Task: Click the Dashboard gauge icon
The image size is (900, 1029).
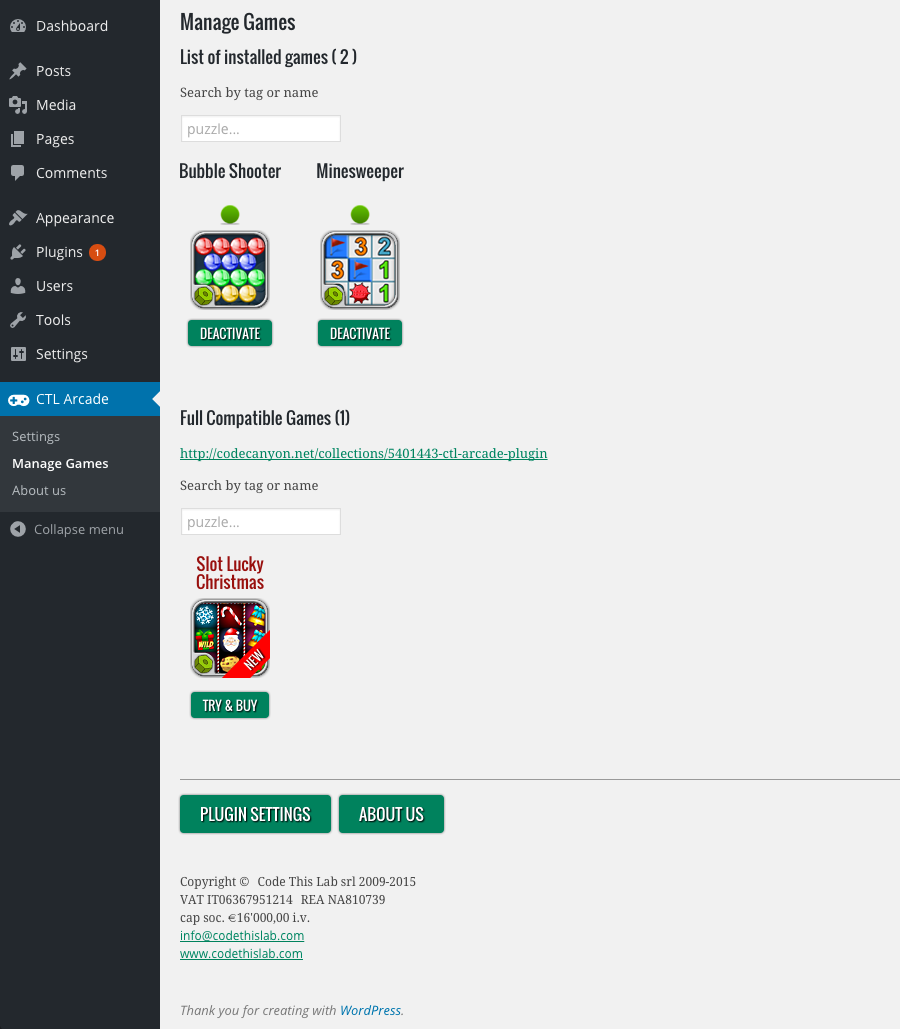Action: [18, 26]
